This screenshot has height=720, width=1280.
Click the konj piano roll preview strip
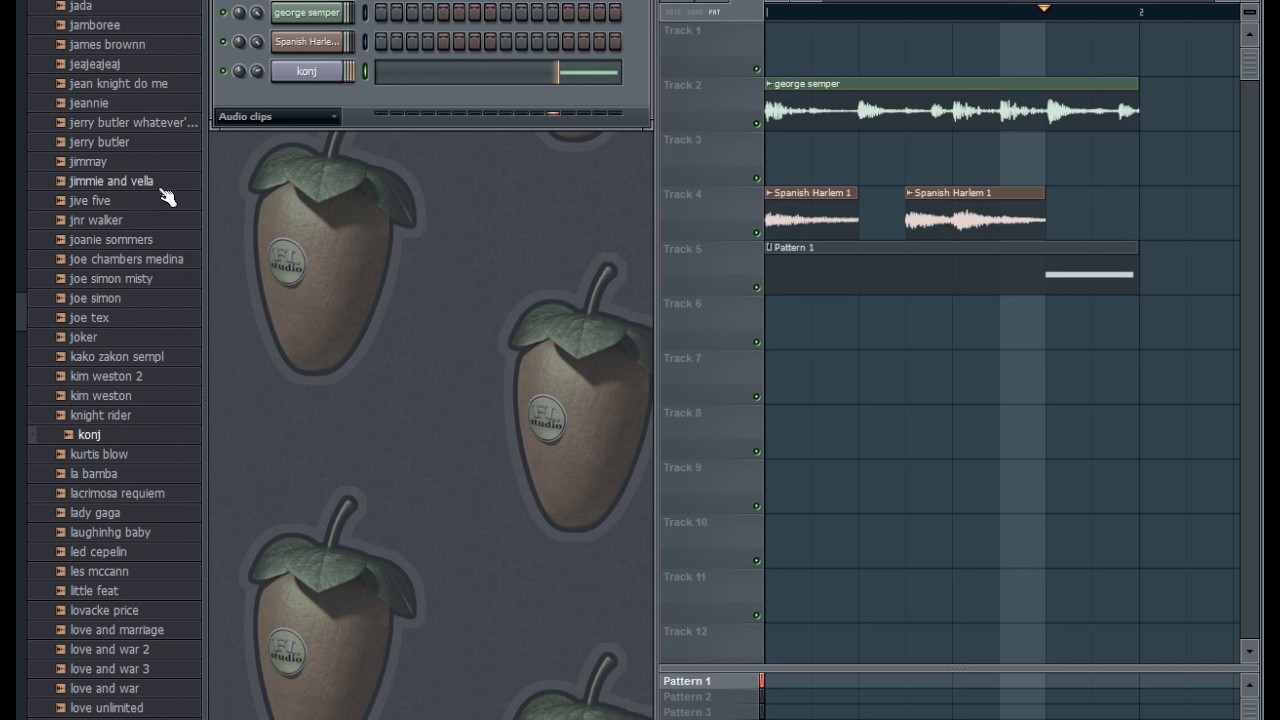coord(498,72)
